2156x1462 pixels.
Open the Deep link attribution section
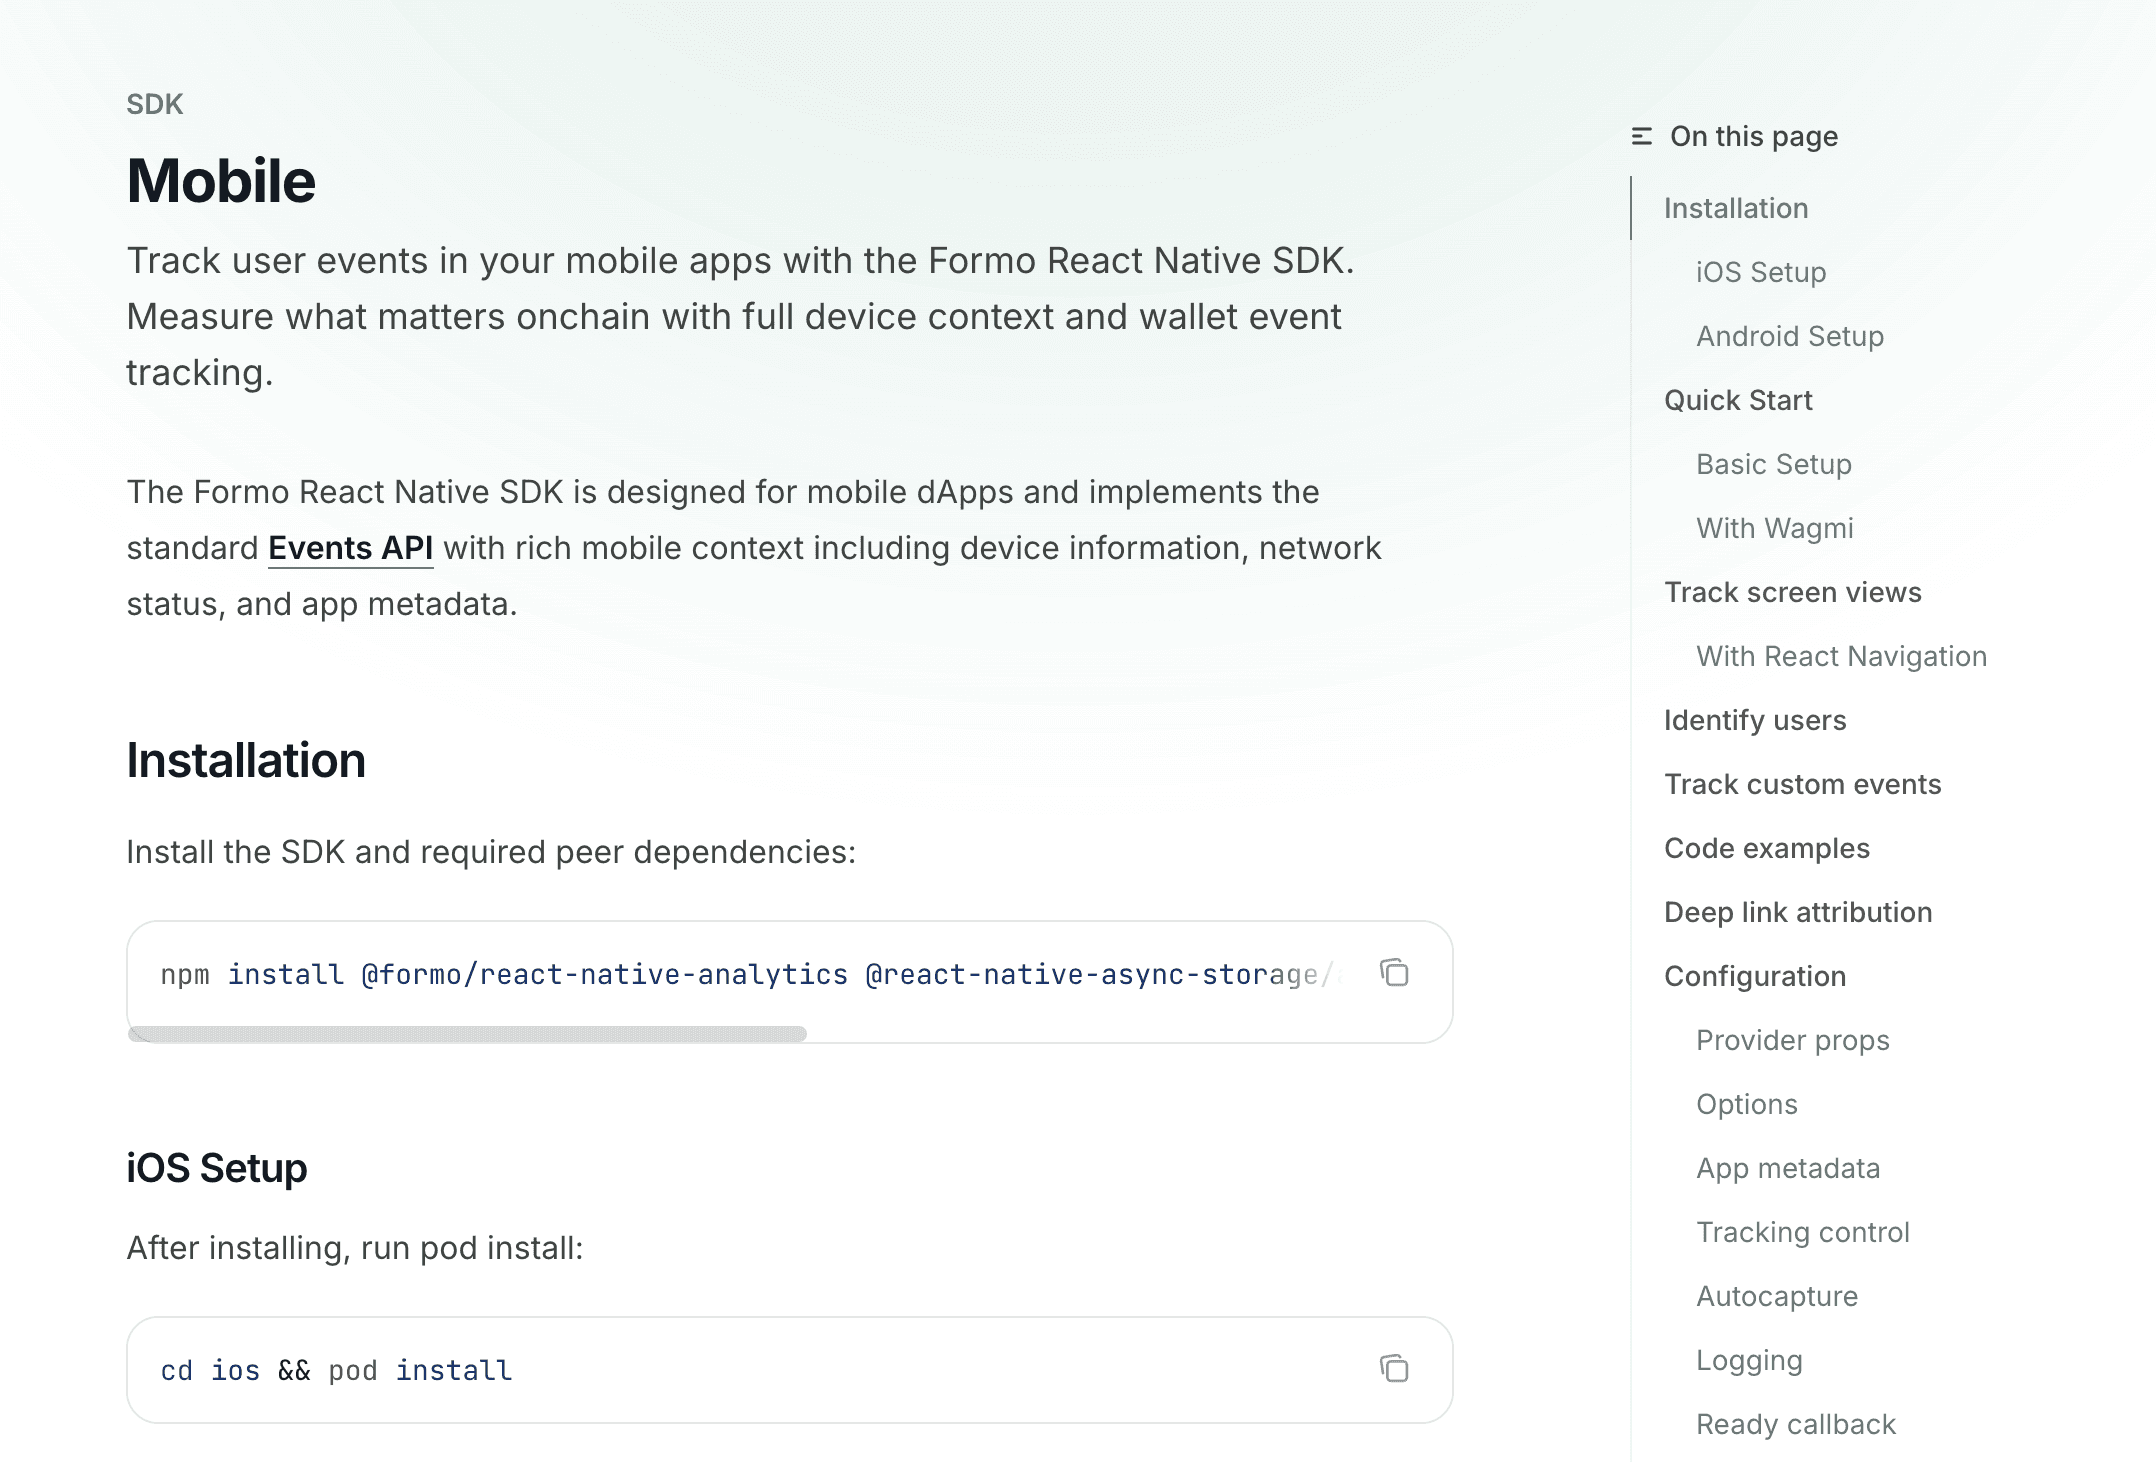(x=1797, y=912)
